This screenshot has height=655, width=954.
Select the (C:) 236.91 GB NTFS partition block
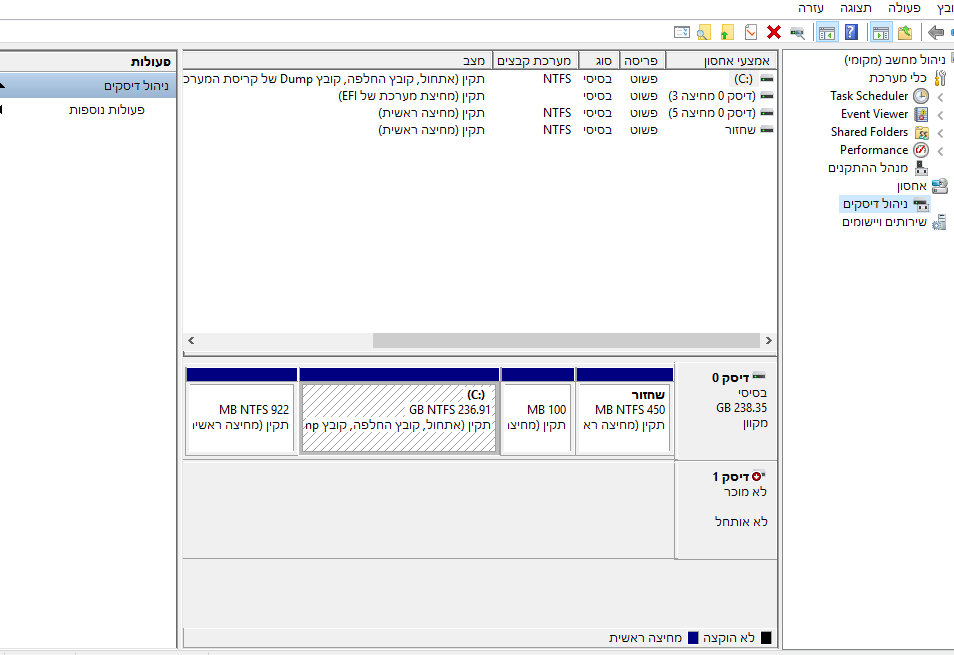coord(399,411)
